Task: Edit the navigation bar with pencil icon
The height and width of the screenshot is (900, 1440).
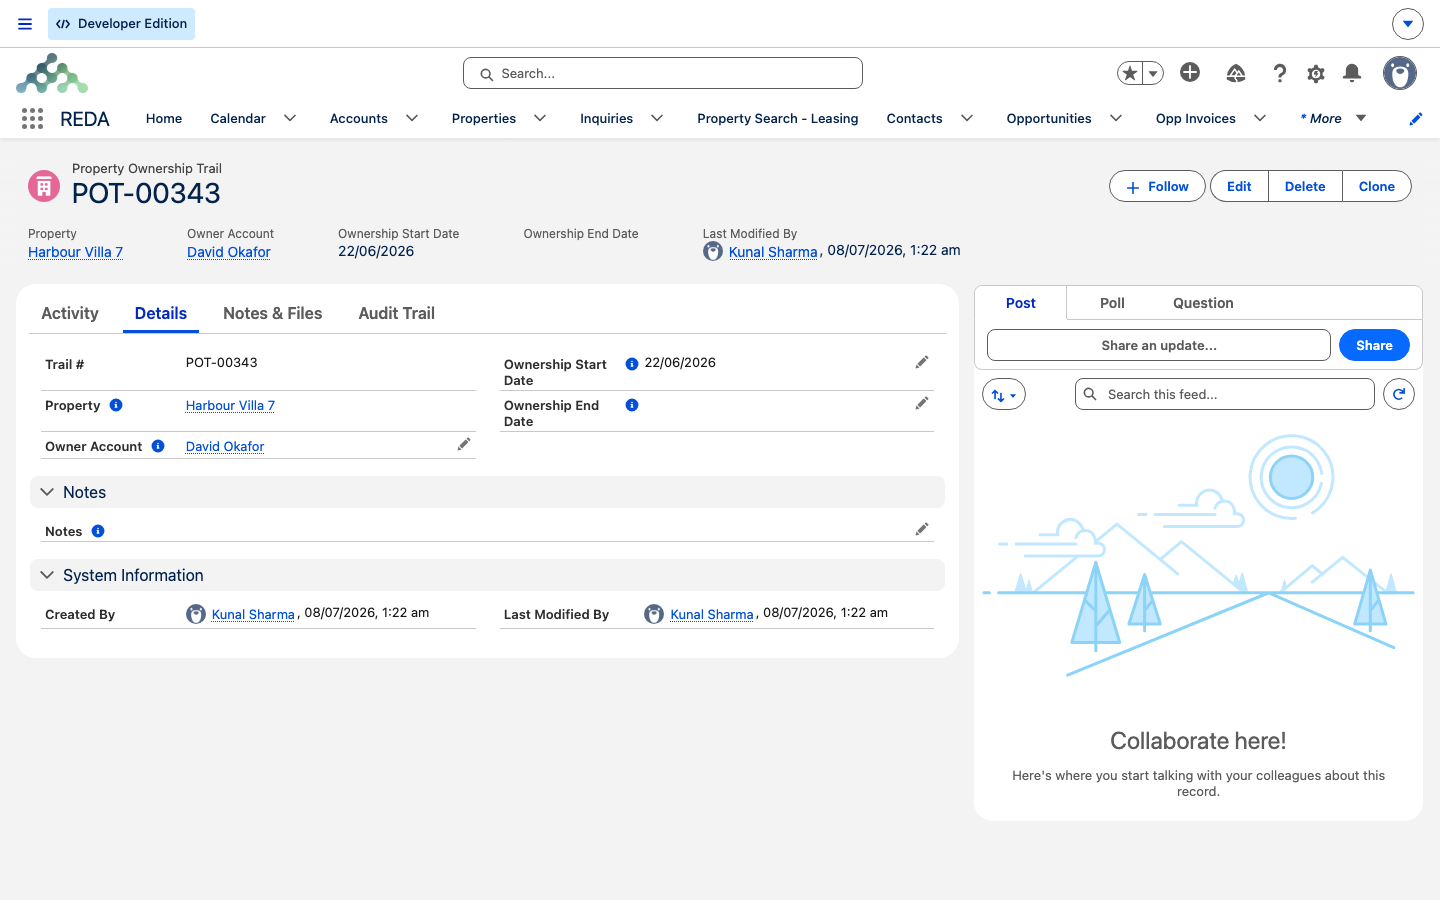Action: click(1416, 119)
